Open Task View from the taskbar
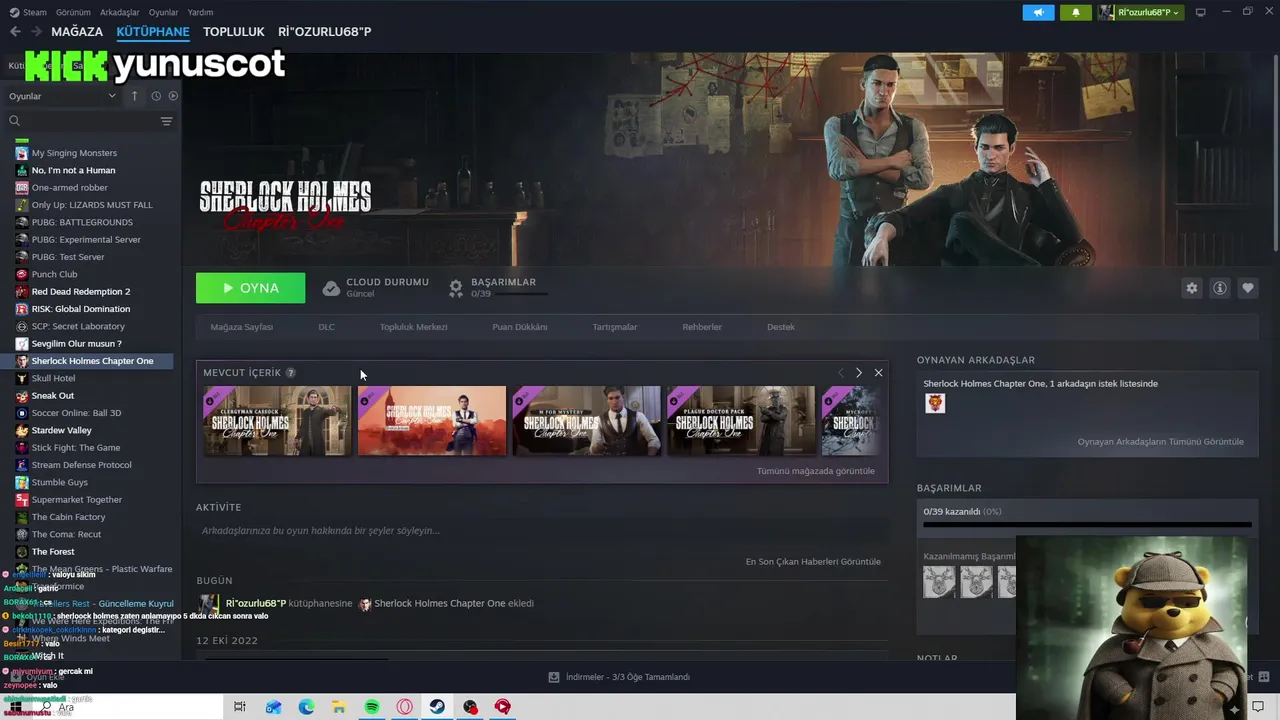 tap(240, 707)
